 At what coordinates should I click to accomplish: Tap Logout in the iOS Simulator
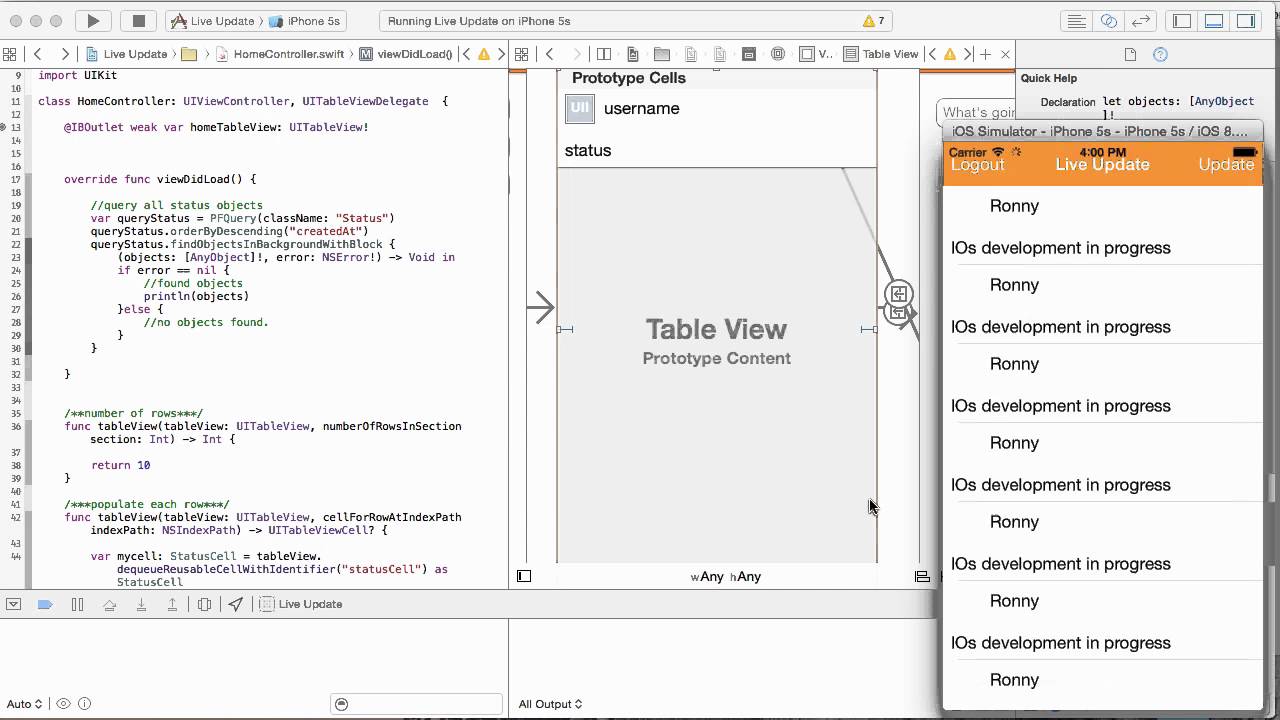977,165
